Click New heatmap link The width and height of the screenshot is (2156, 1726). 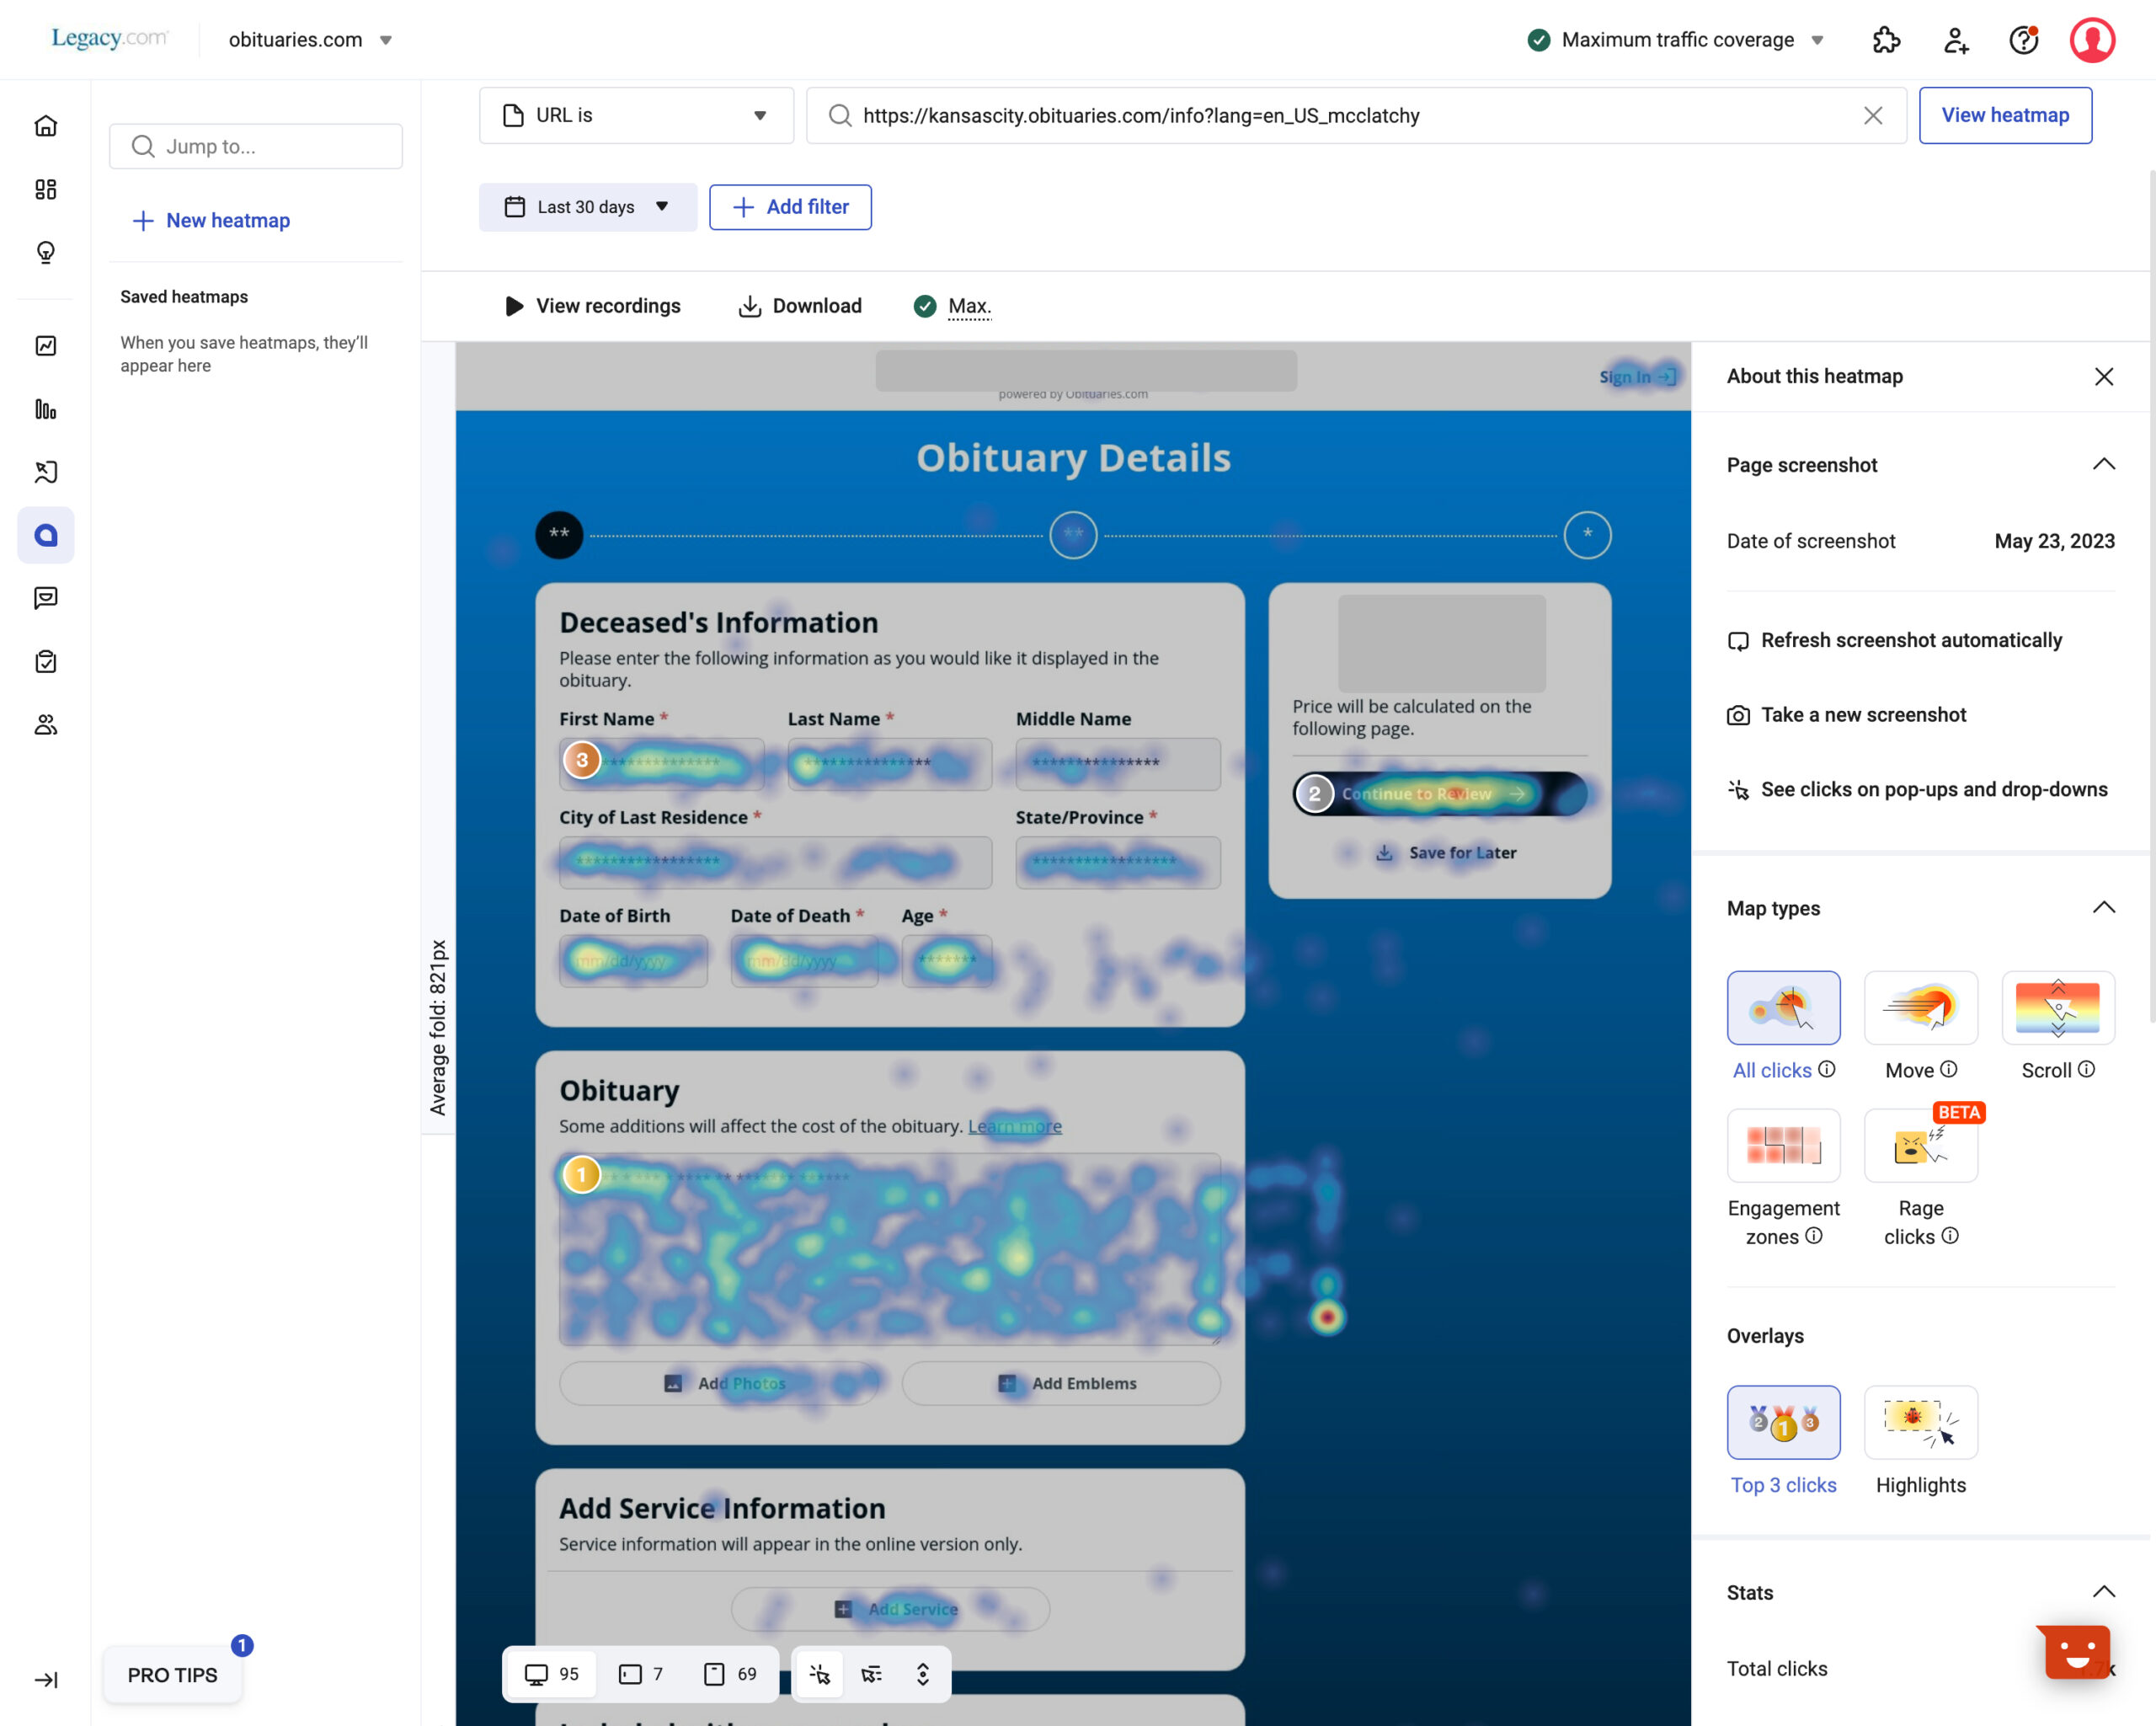point(211,221)
